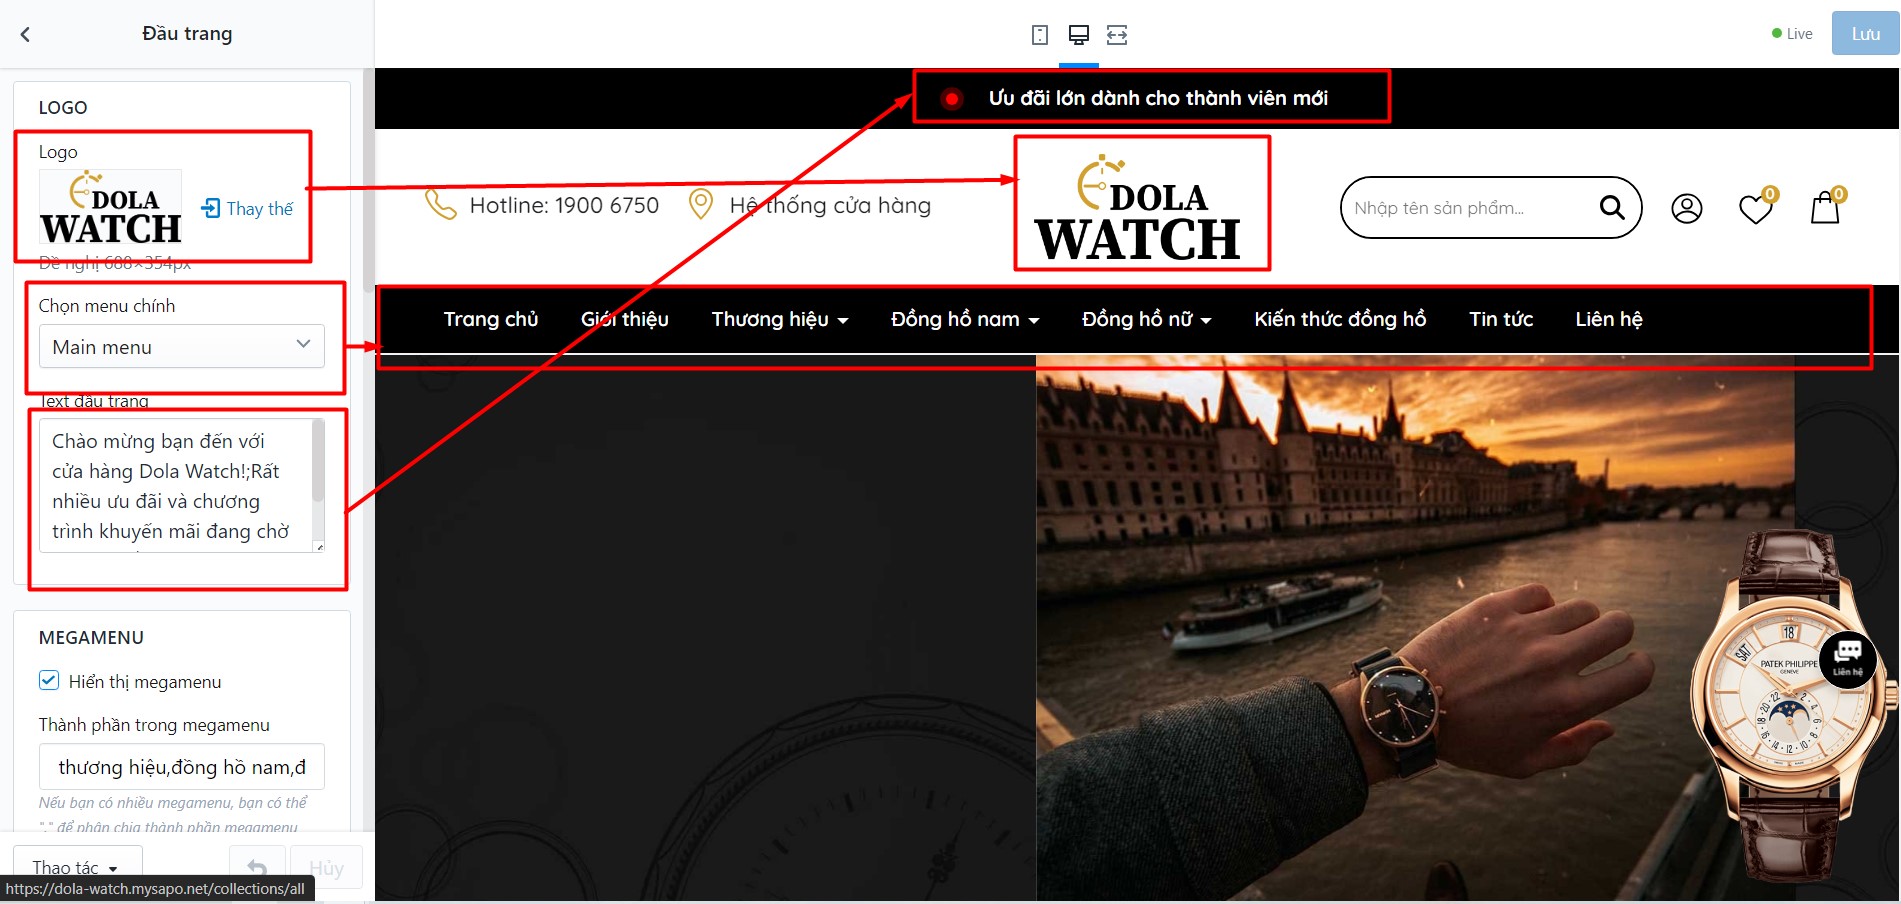Click the Live status indicator

pyautogui.click(x=1792, y=34)
